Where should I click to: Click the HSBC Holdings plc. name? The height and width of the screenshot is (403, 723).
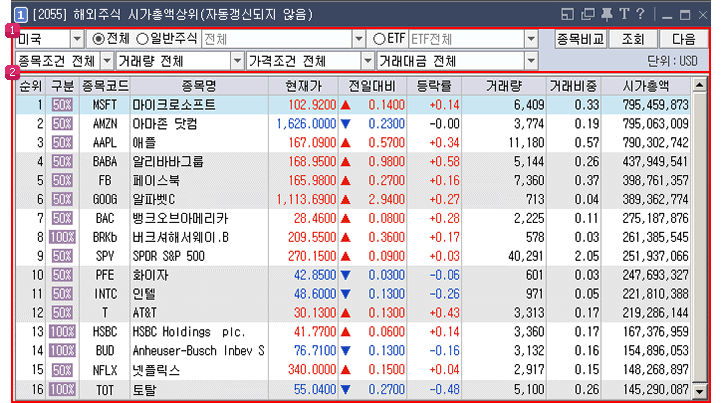click(x=189, y=332)
